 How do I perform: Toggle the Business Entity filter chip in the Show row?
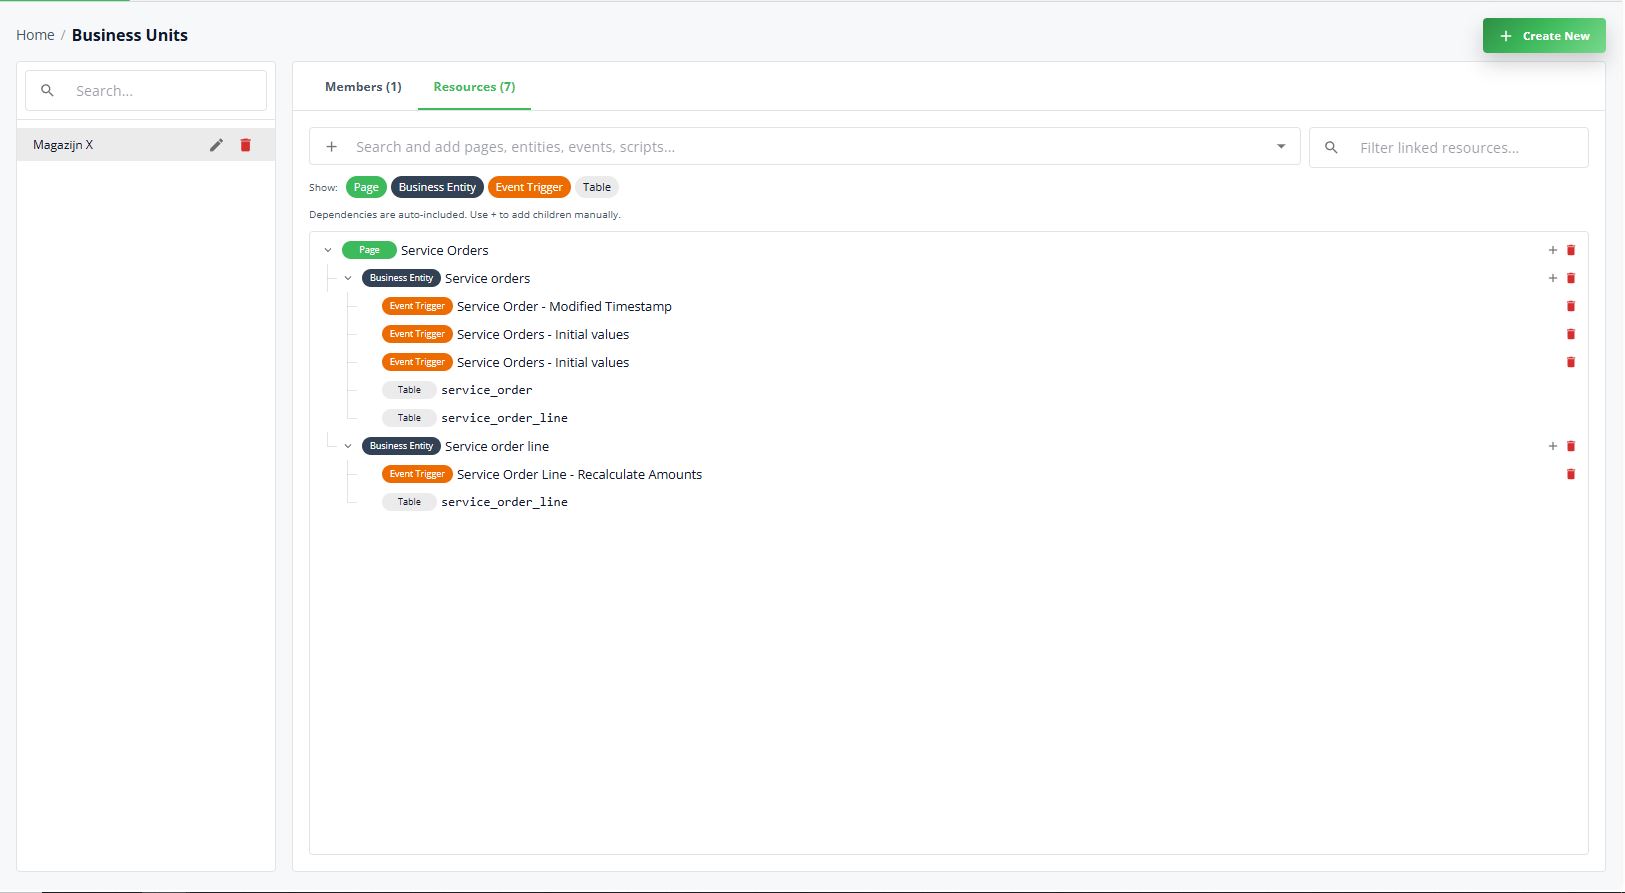coord(437,187)
